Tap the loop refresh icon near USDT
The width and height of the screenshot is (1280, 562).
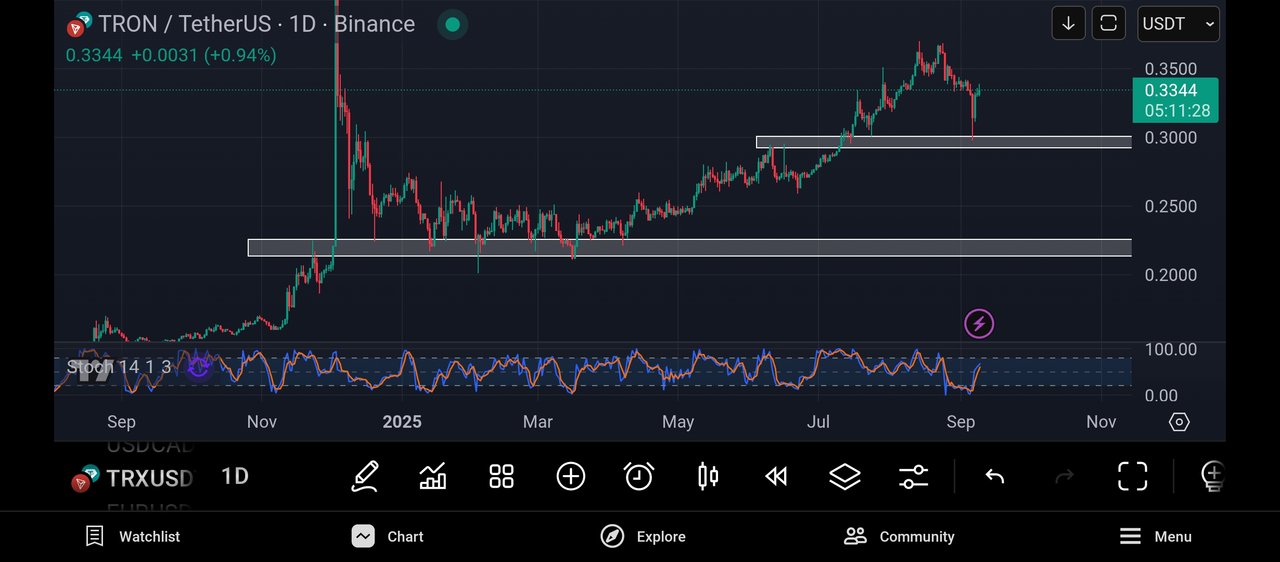click(x=1108, y=23)
